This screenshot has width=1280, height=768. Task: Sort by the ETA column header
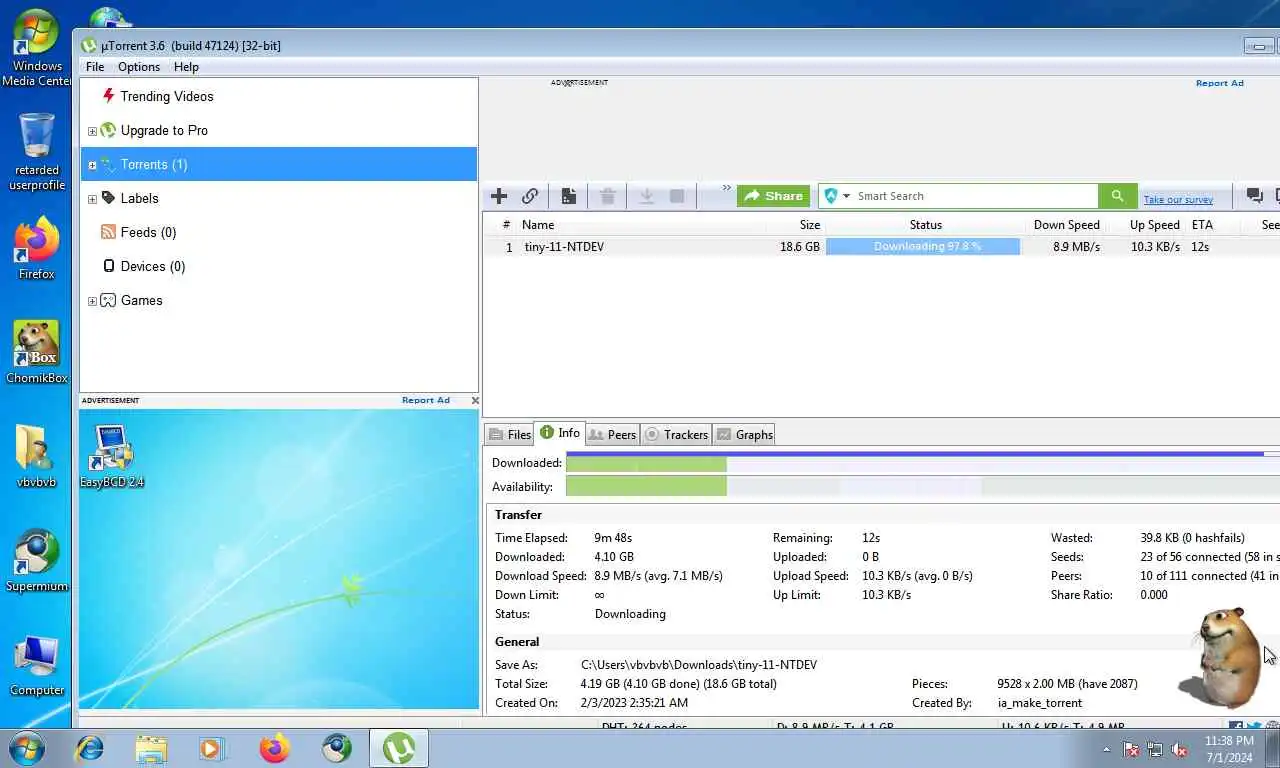tap(1202, 225)
